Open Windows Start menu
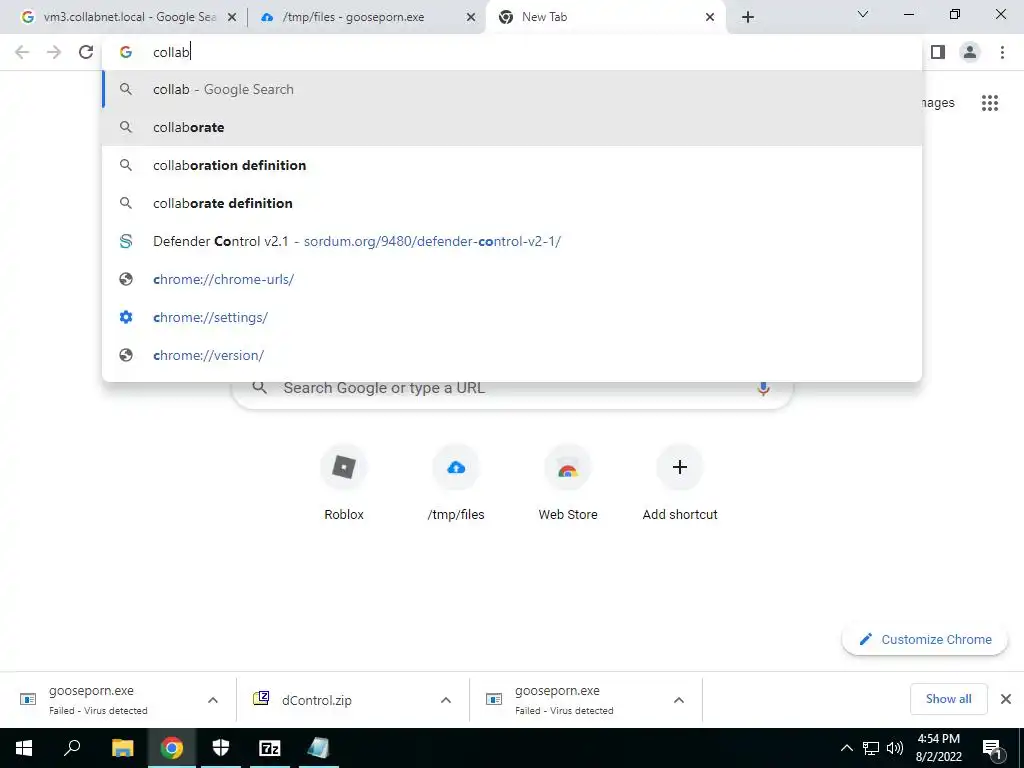This screenshot has width=1024, height=768. click(x=24, y=748)
